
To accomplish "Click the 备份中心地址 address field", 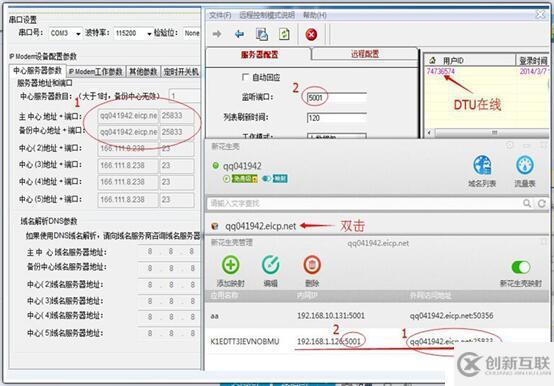I will tap(128, 132).
